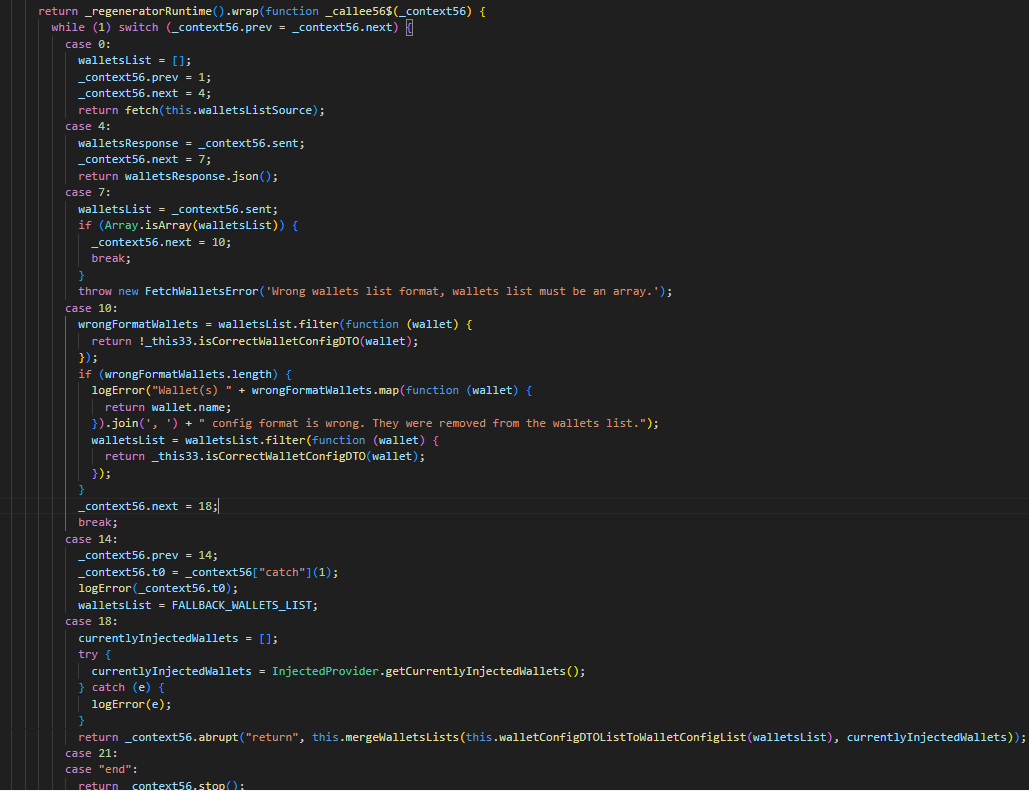Click the 'Wallet(s) ' string in logError call

(192, 391)
